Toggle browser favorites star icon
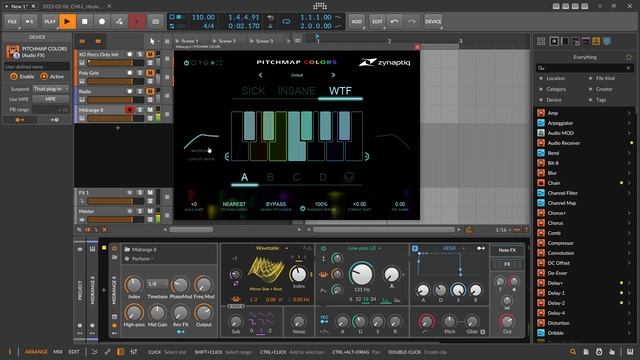This screenshot has height=360, width=640. coord(629,57)
